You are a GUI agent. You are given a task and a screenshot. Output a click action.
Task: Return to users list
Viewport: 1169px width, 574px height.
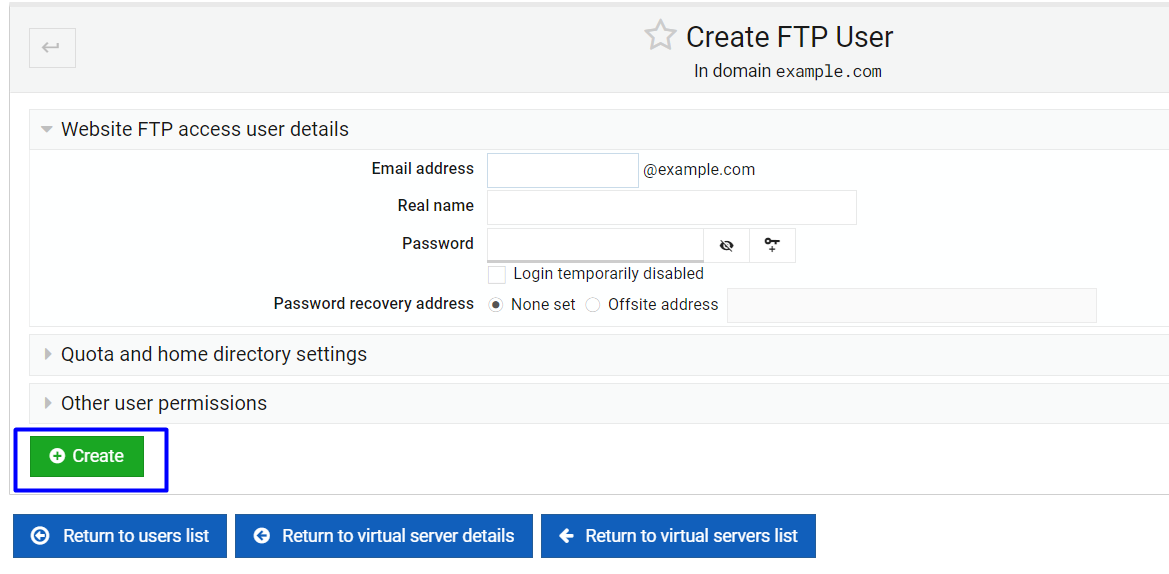tap(120, 536)
